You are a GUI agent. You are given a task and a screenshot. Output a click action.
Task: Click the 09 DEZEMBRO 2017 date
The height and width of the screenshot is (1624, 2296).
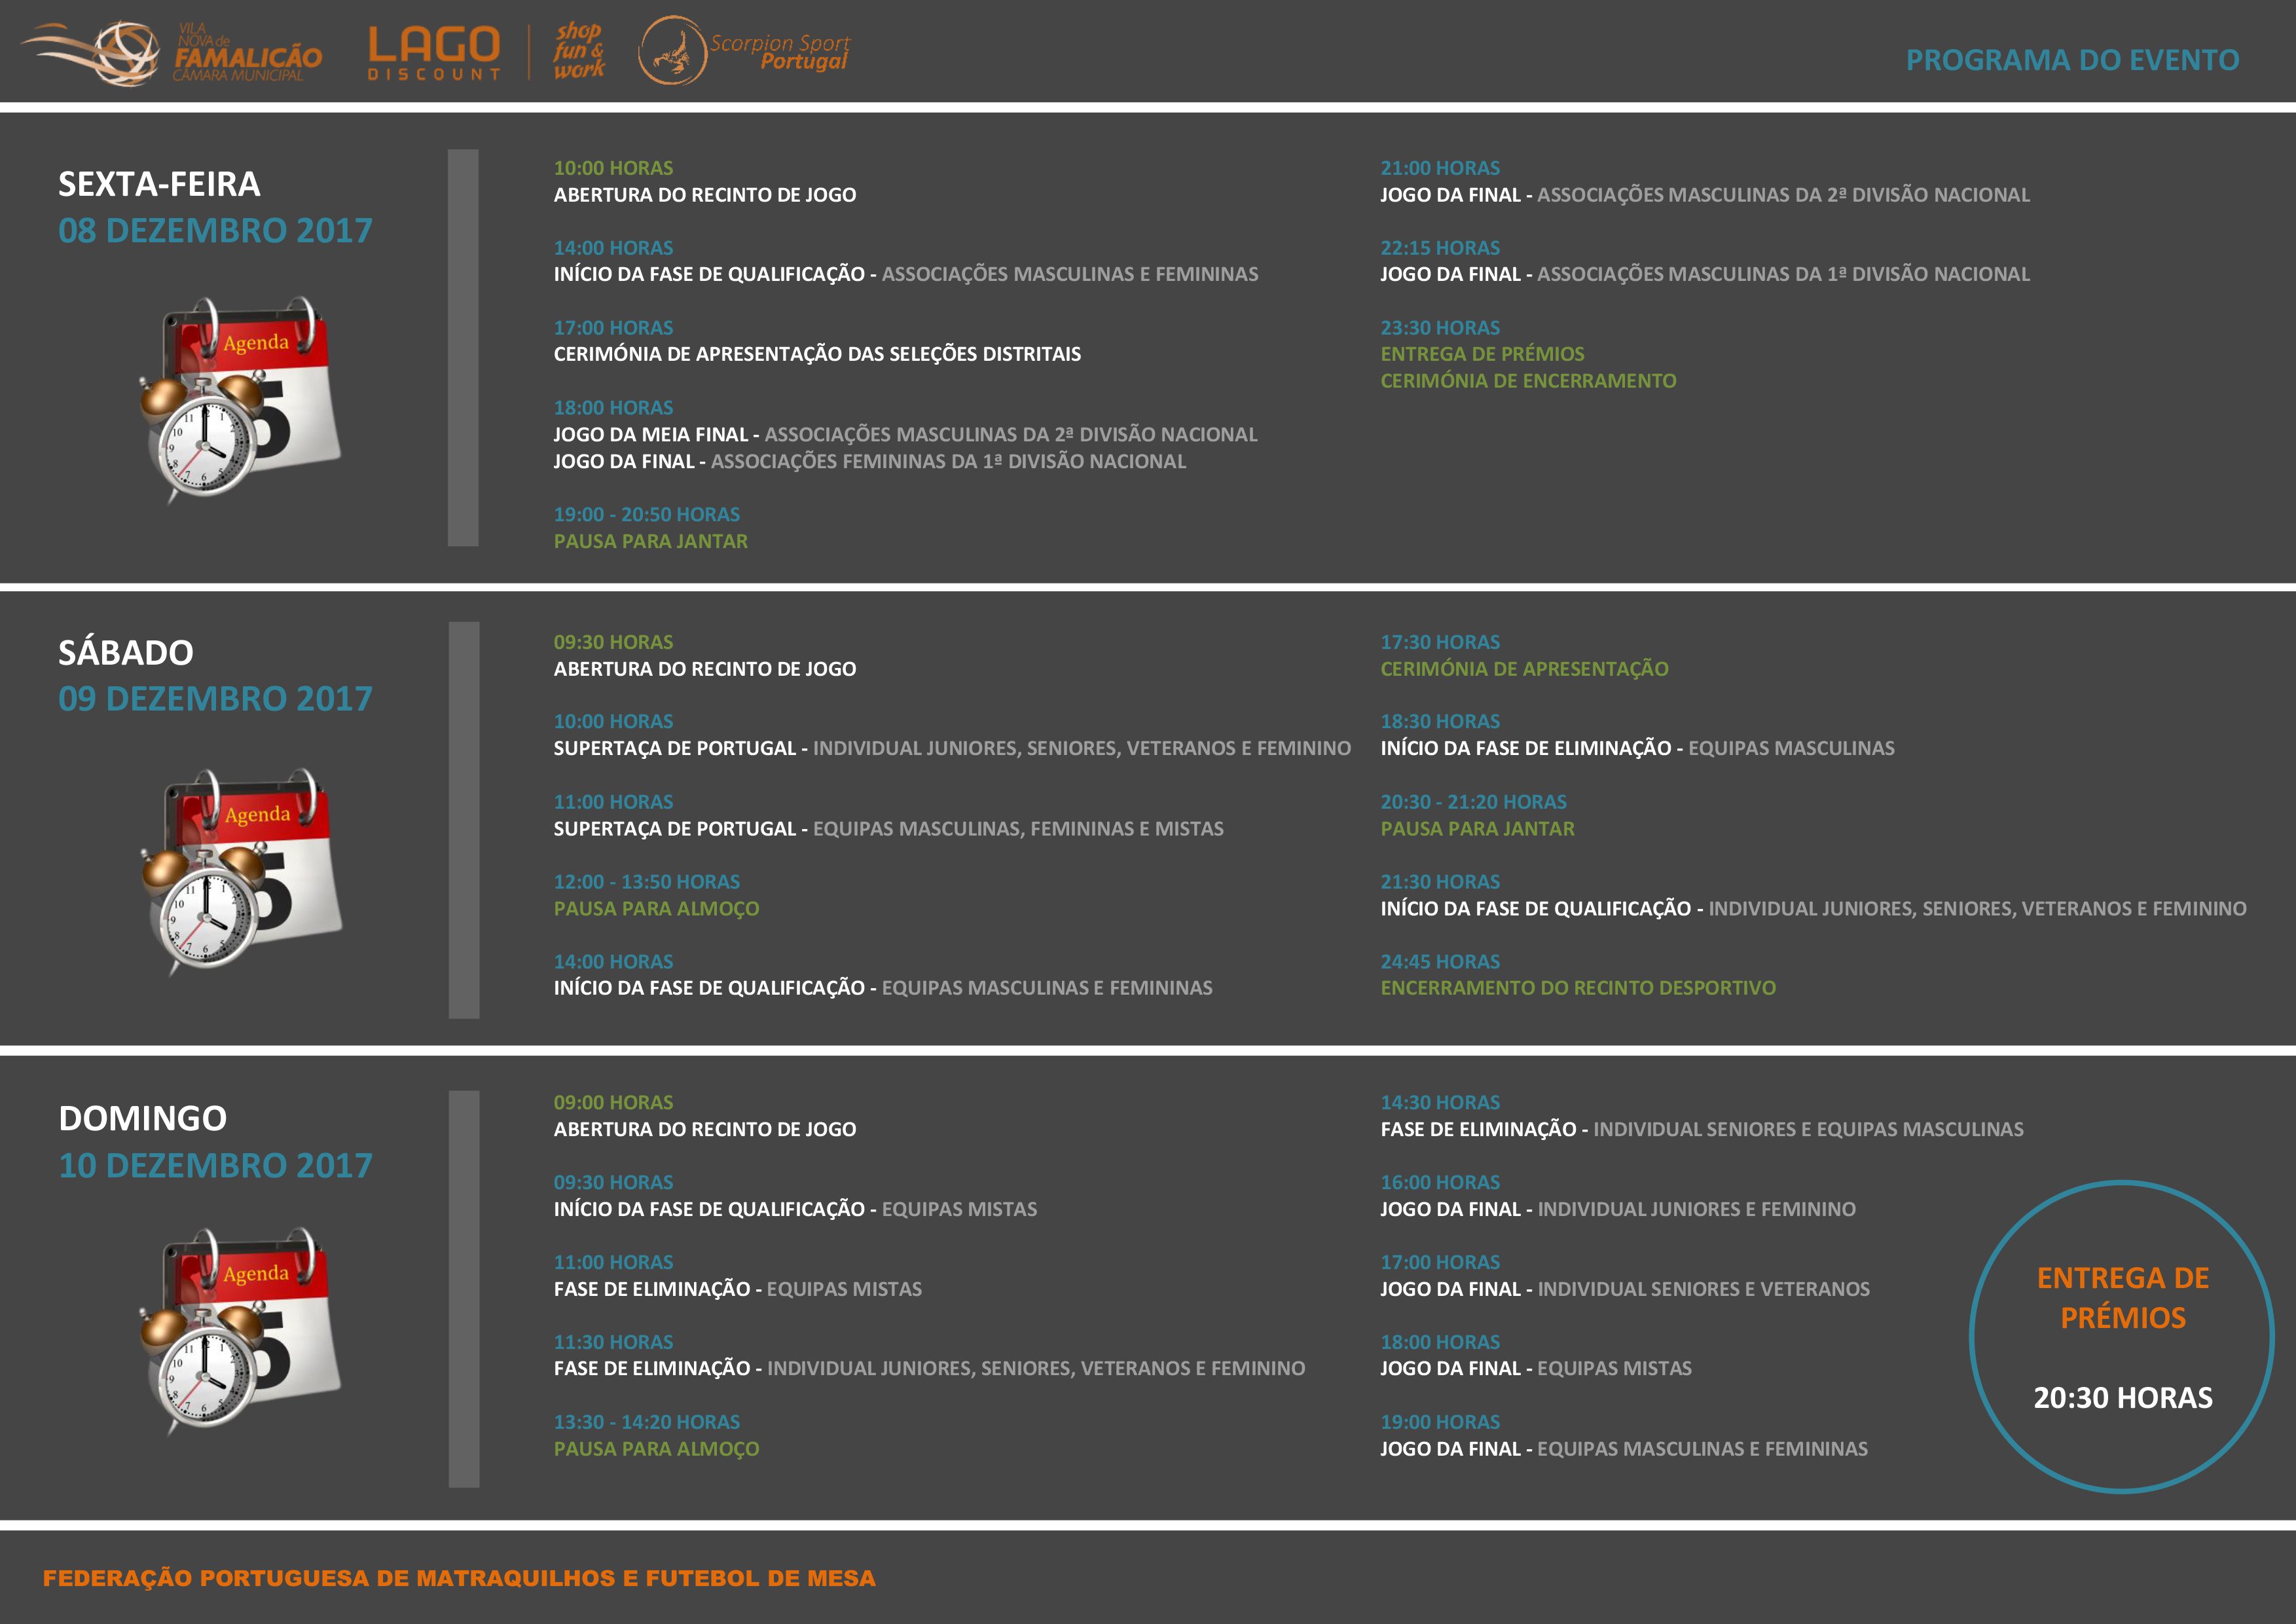tap(215, 699)
